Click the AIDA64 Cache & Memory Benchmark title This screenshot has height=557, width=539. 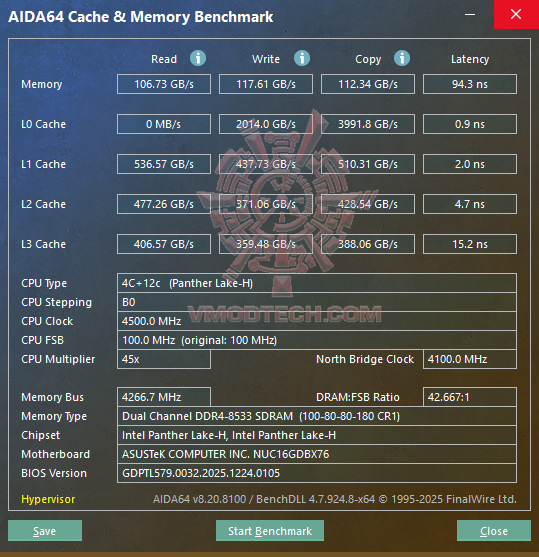[141, 17]
